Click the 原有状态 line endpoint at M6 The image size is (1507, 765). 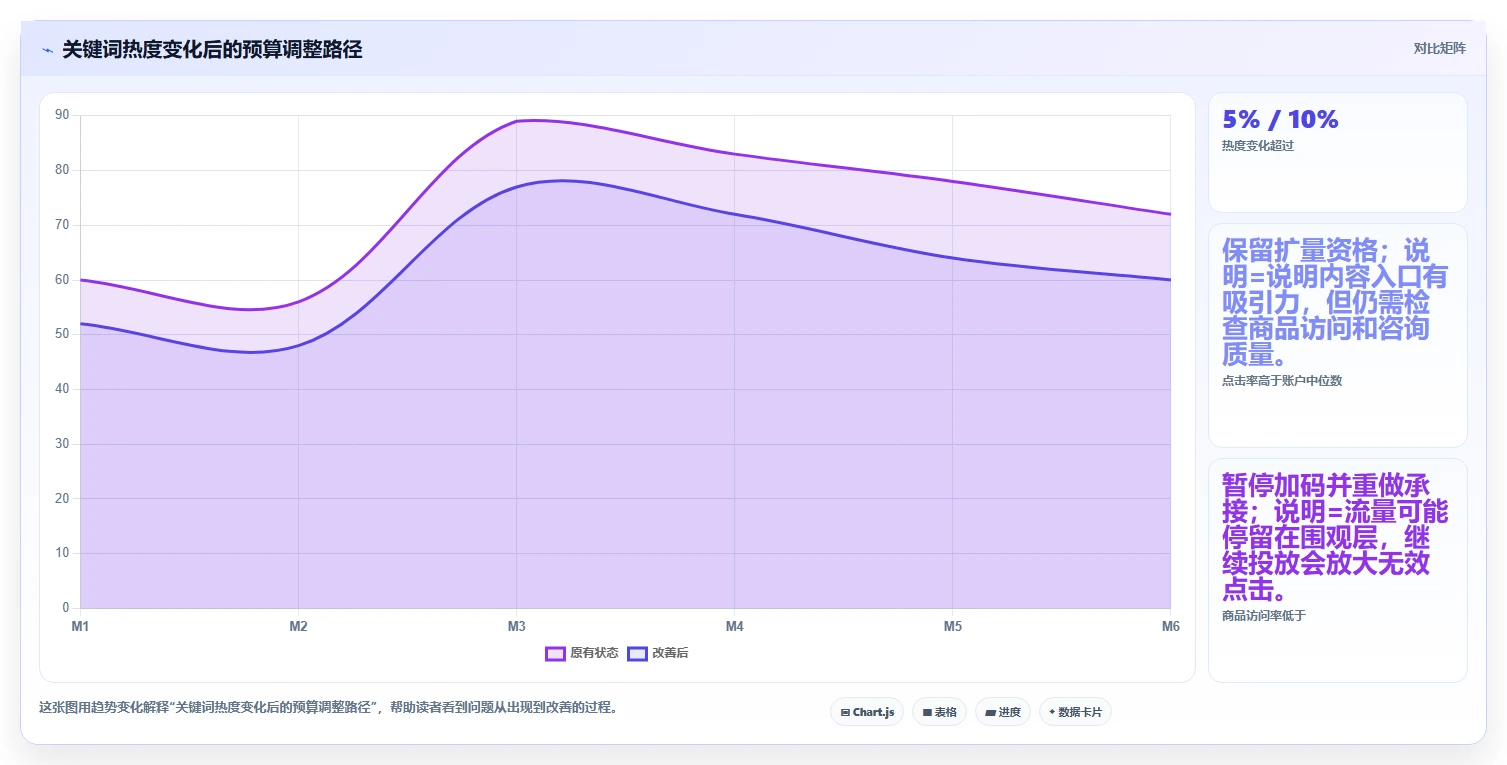(1170, 214)
